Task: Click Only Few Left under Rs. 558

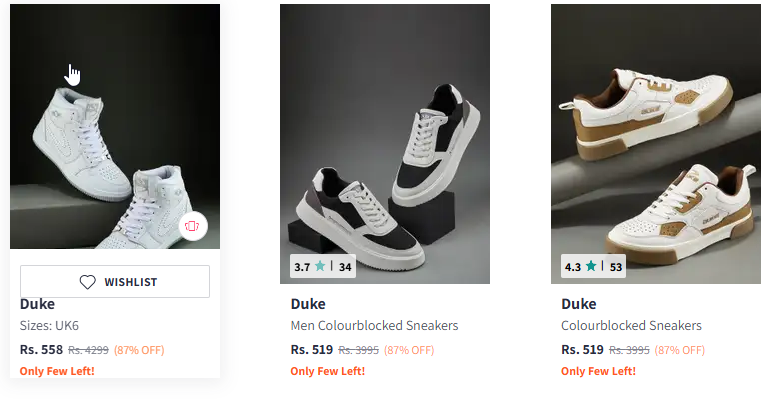Action: (57, 371)
